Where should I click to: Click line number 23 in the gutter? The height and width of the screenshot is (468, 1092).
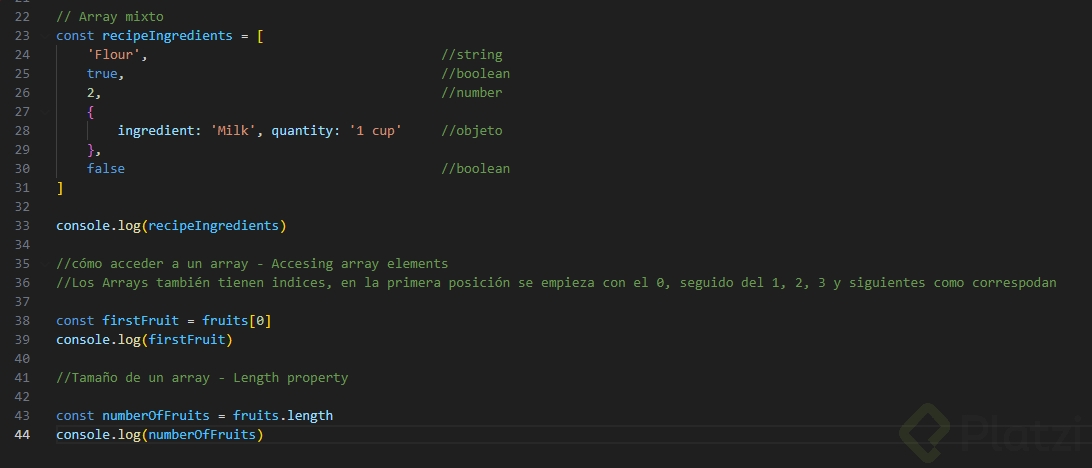[x=22, y=36]
